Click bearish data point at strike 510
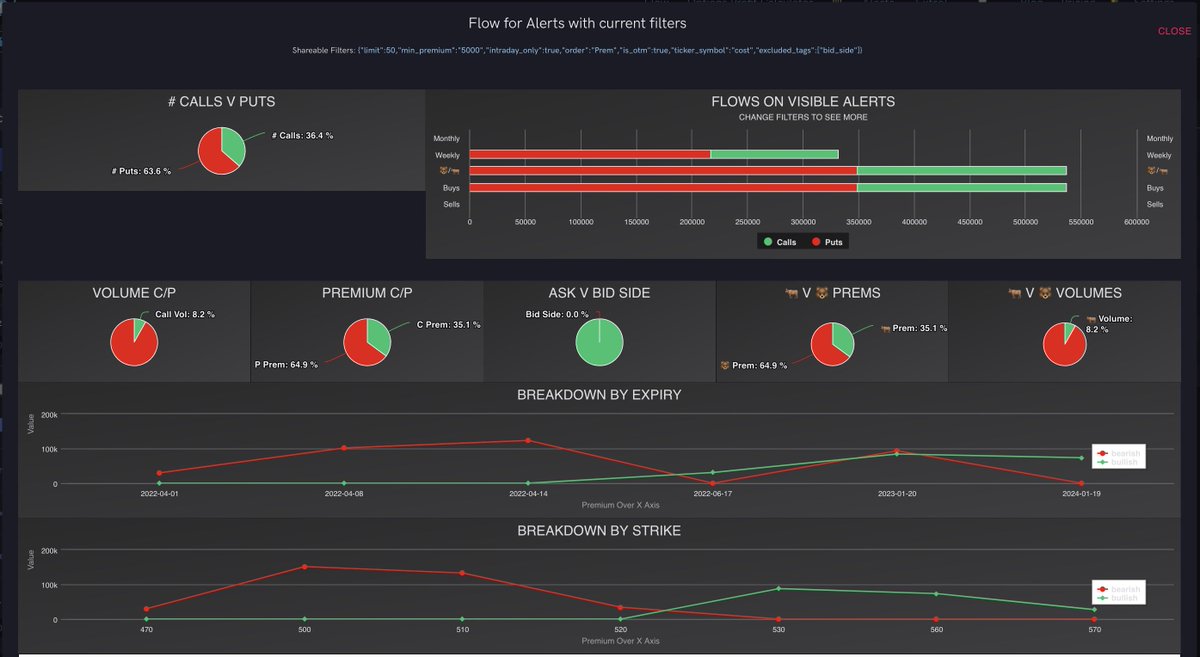 tap(462, 573)
